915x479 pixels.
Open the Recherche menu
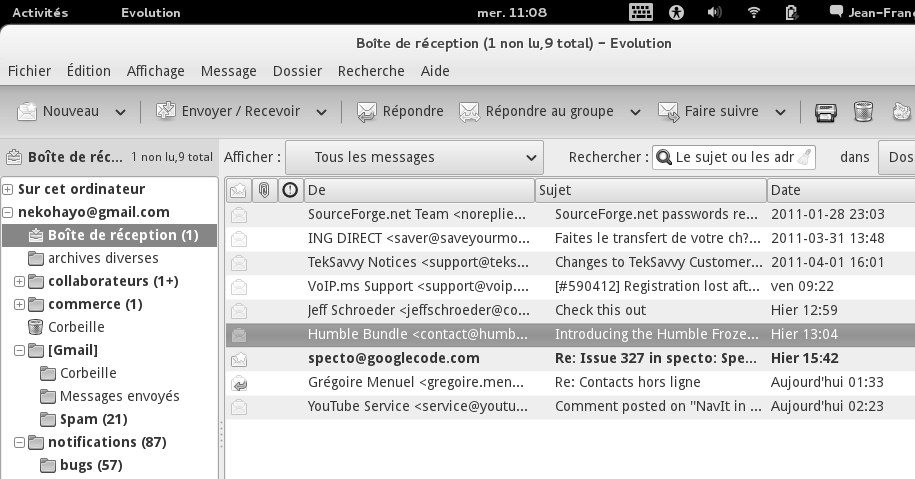tap(371, 71)
